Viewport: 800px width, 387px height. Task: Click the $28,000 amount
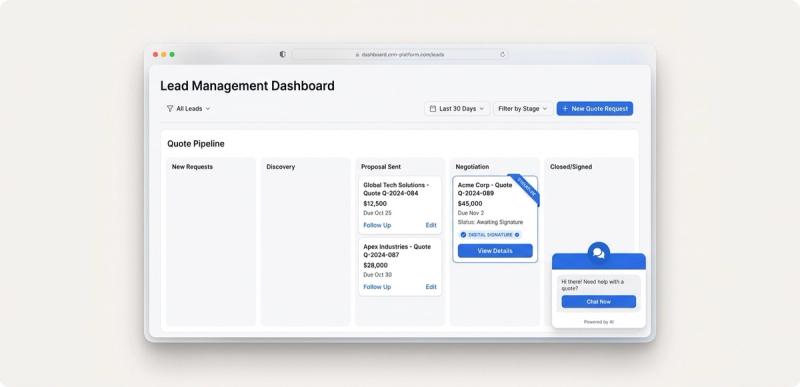(376, 265)
